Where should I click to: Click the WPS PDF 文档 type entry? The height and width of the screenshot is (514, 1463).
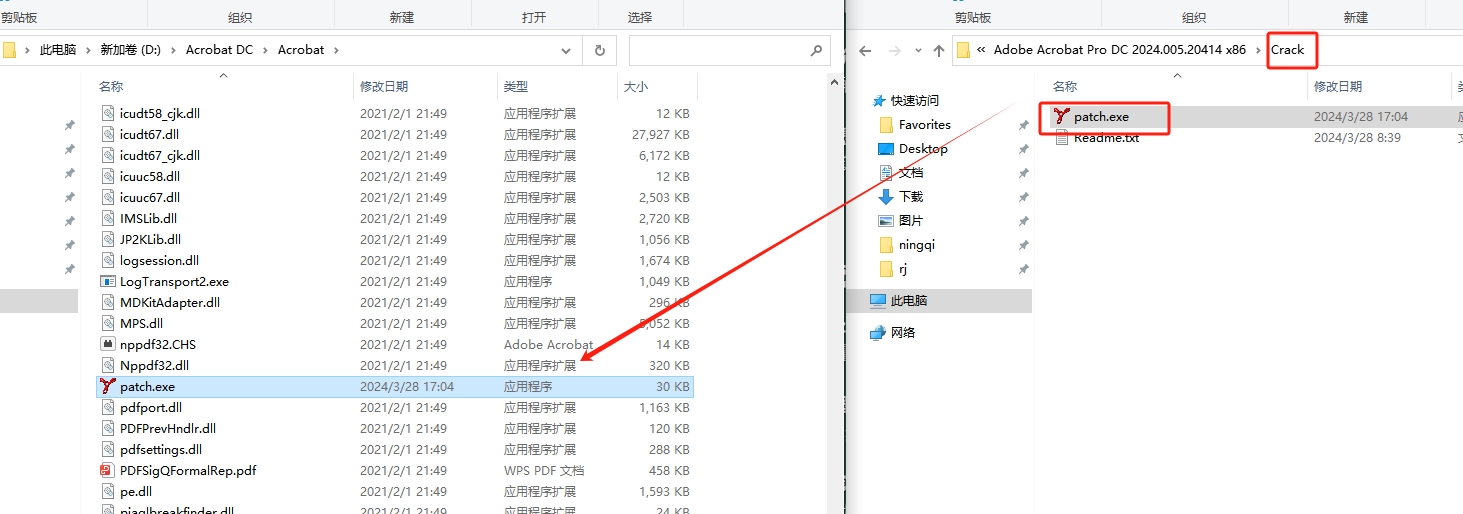pos(544,470)
